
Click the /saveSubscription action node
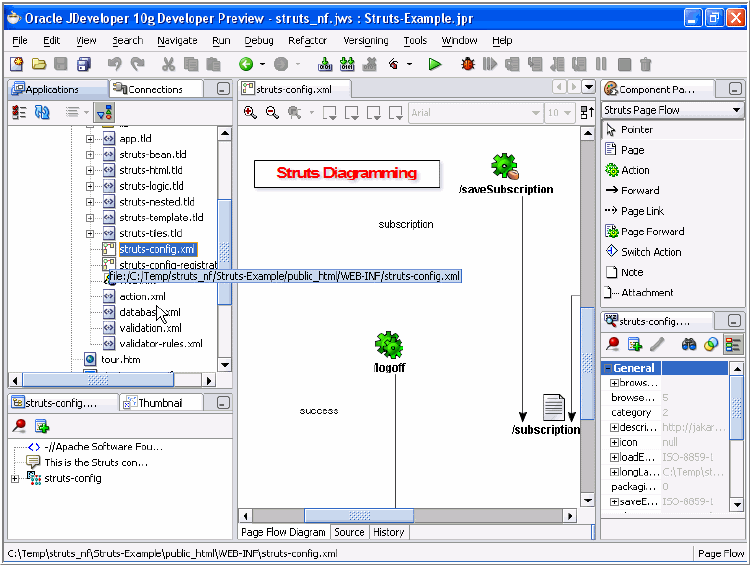pos(505,172)
